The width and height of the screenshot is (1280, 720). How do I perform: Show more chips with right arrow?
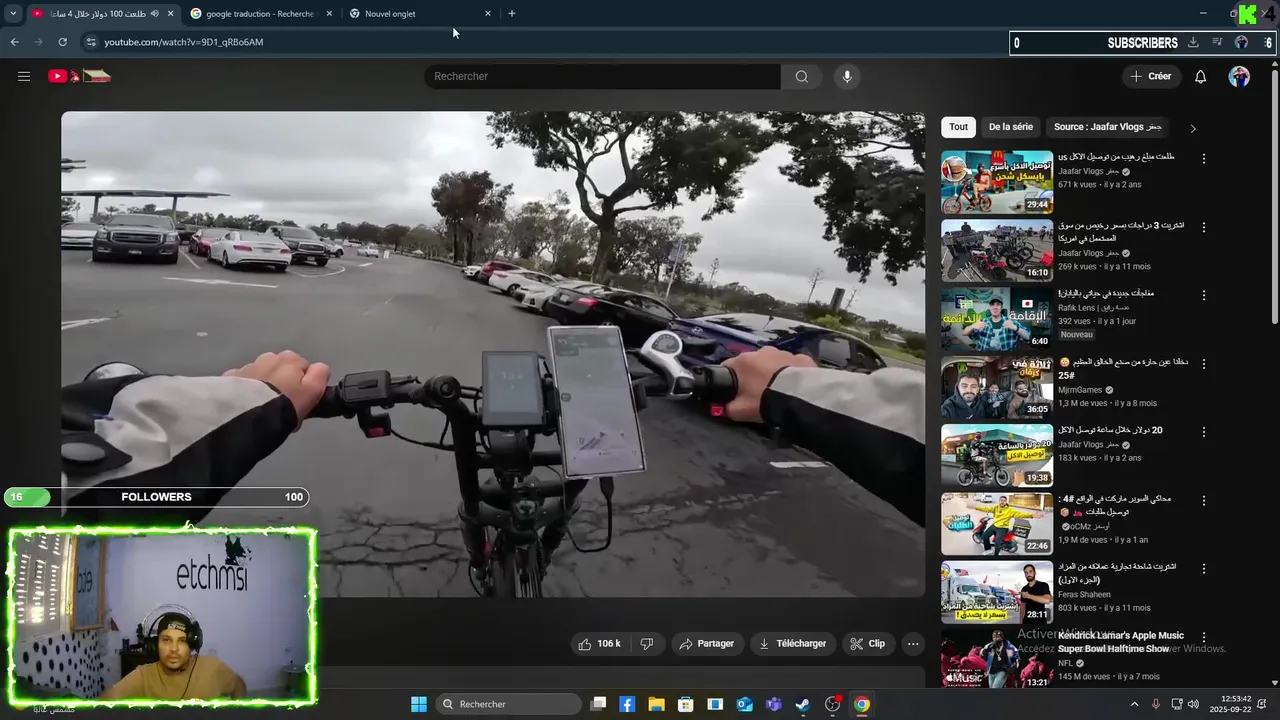click(x=1192, y=128)
